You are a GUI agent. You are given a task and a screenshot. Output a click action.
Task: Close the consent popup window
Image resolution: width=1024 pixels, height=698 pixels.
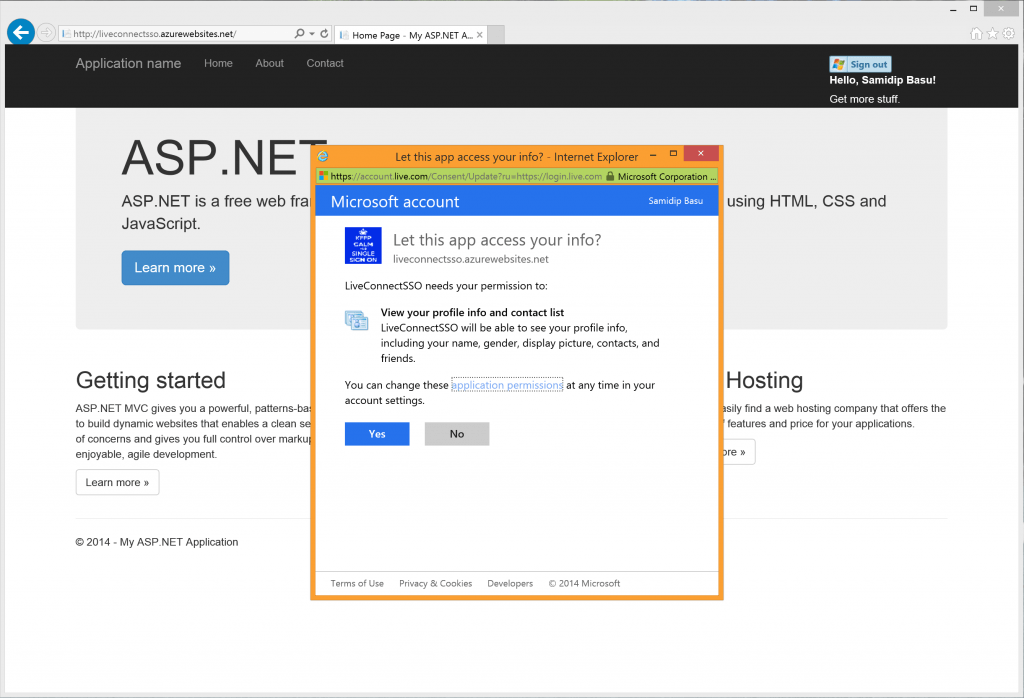click(x=701, y=153)
